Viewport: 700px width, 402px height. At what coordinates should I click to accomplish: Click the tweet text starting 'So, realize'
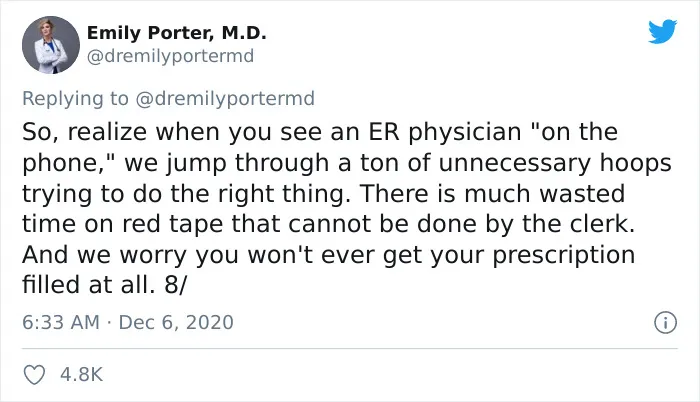[346, 208]
